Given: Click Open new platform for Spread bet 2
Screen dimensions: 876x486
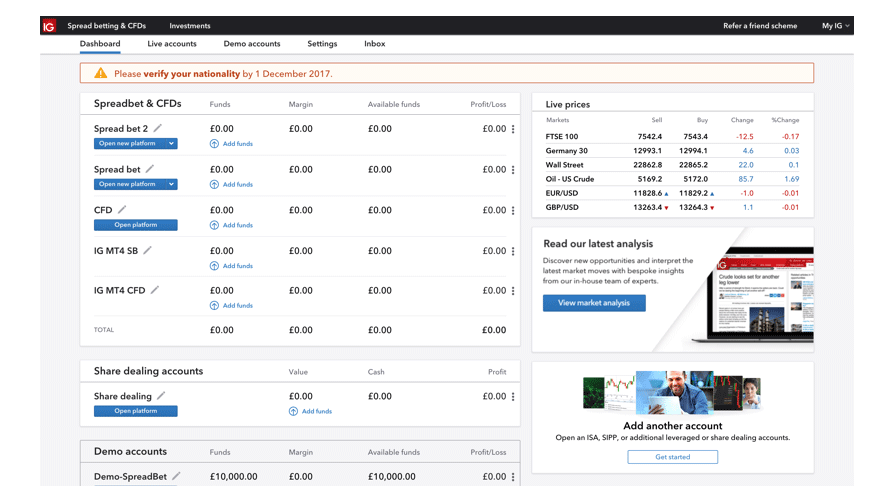Looking at the screenshot, I should coord(130,144).
